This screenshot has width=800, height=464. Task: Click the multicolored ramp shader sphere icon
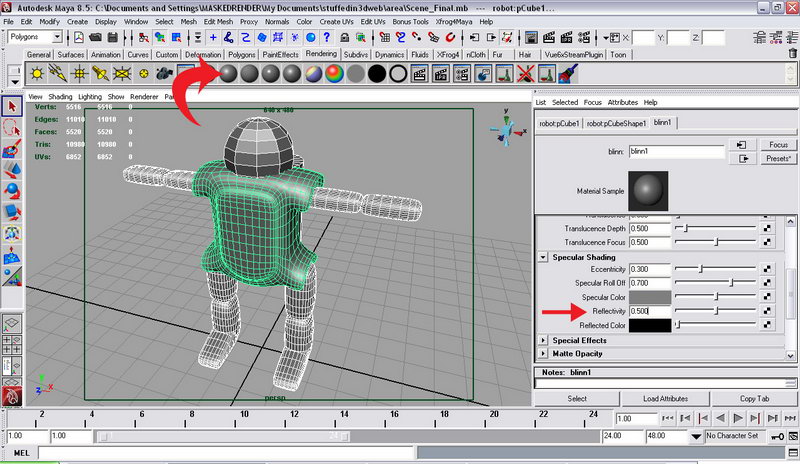(x=335, y=73)
